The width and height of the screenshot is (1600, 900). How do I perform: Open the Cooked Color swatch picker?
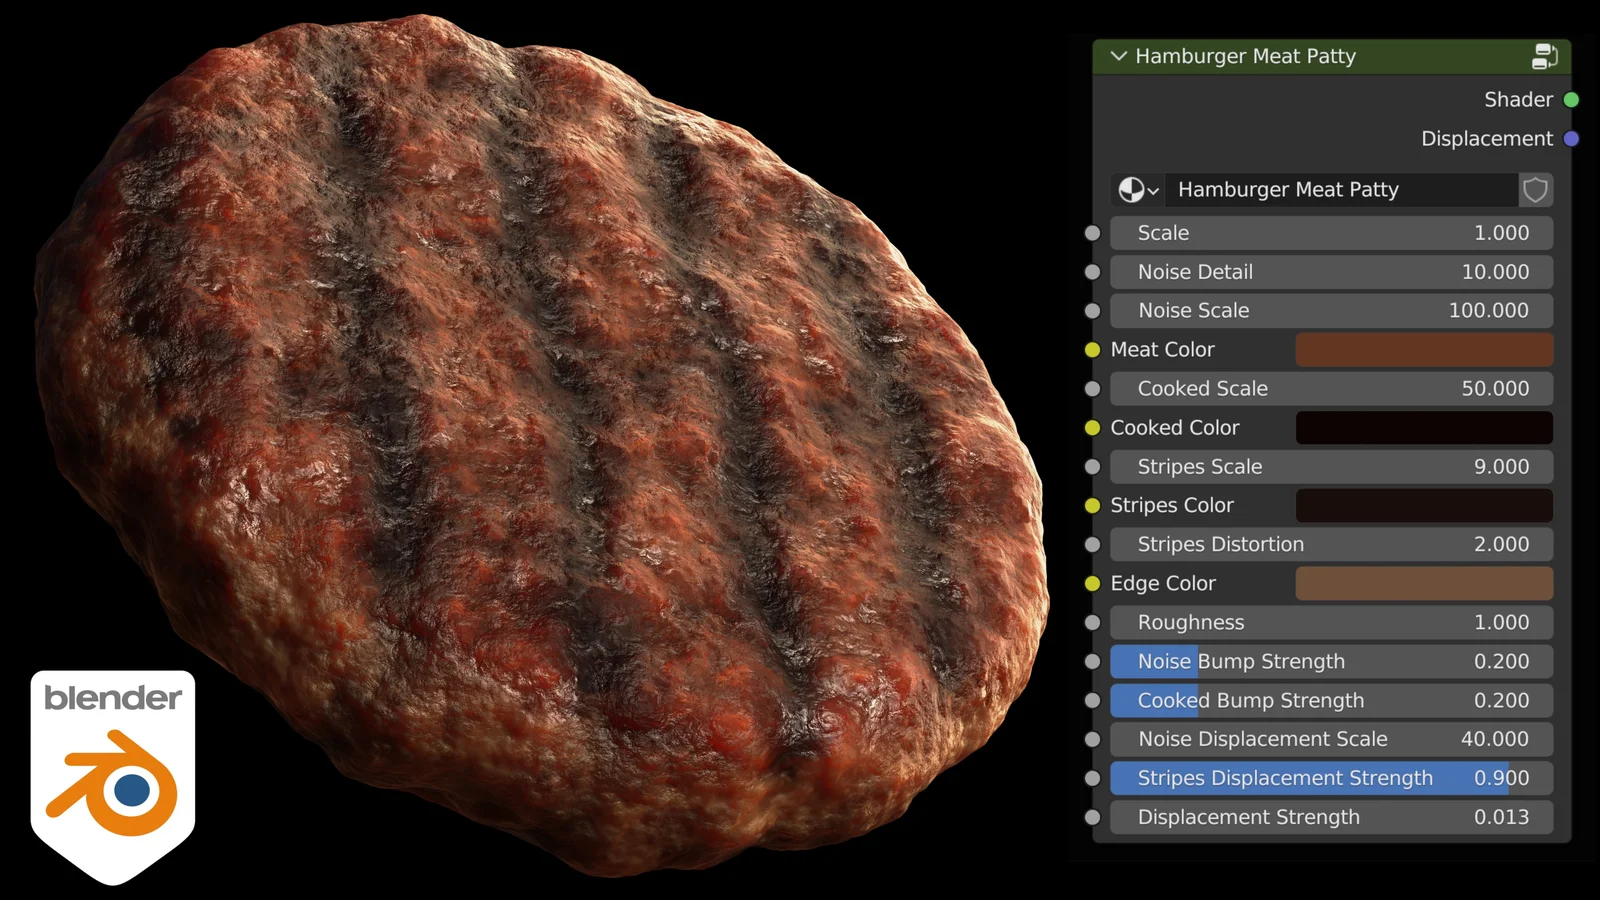1424,427
